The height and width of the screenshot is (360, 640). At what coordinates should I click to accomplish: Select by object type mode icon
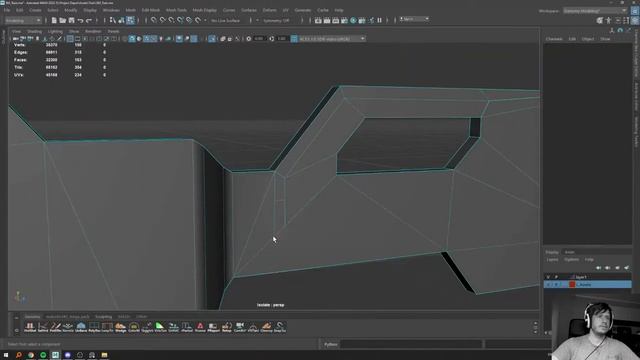coord(121,20)
